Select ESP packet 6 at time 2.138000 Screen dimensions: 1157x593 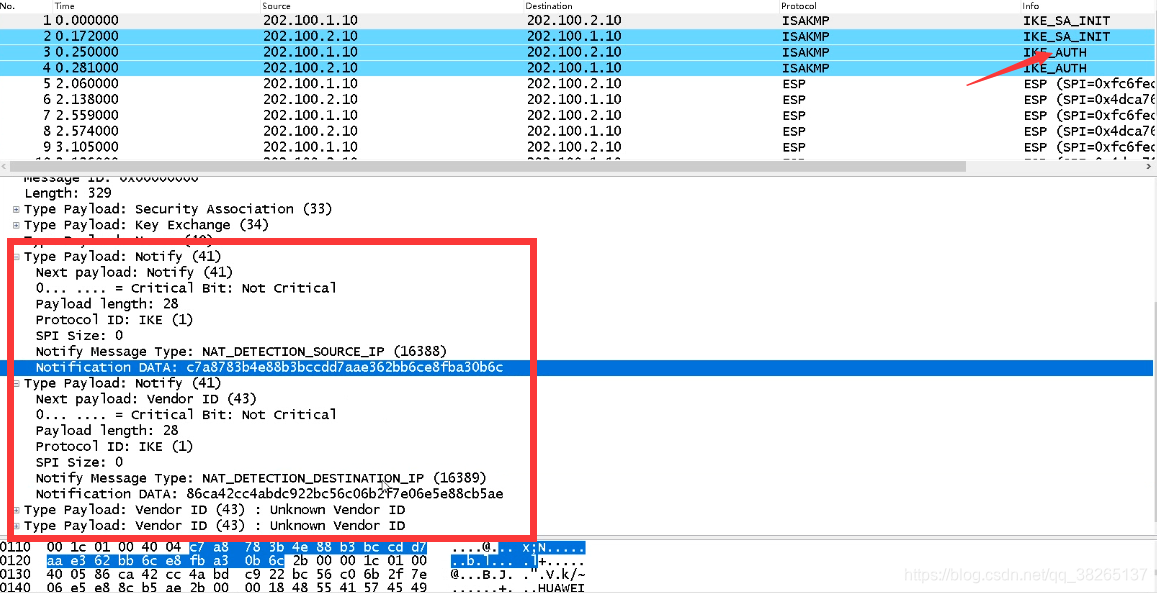click(x=578, y=100)
